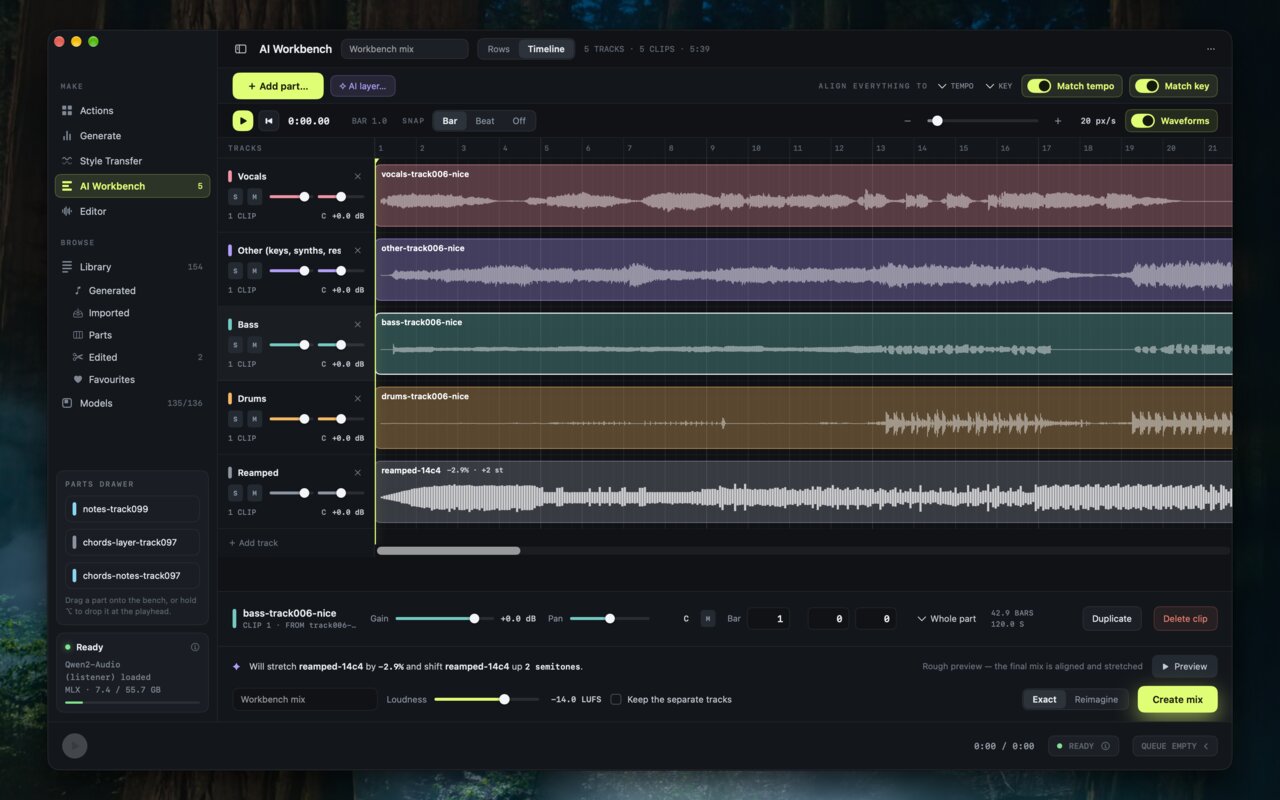Delete the selected clip
Screen dimensions: 1280x800
pos(1186,619)
